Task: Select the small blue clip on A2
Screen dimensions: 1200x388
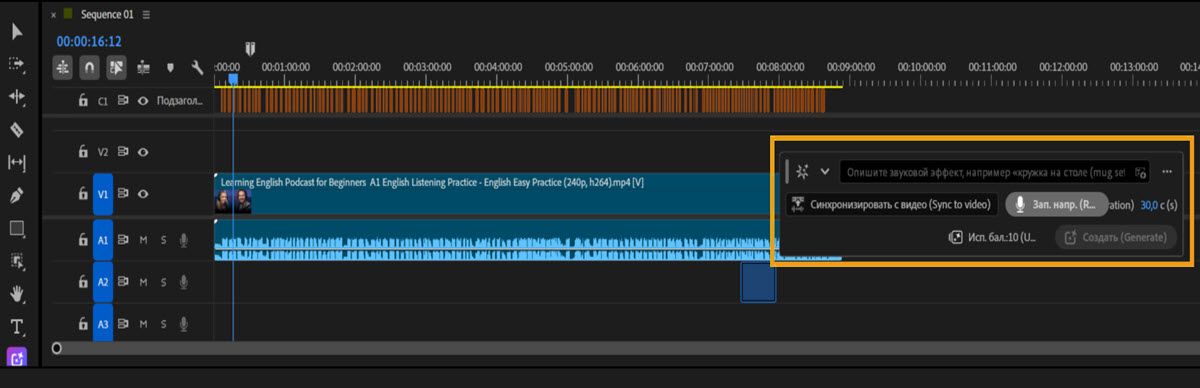Action: click(758, 282)
